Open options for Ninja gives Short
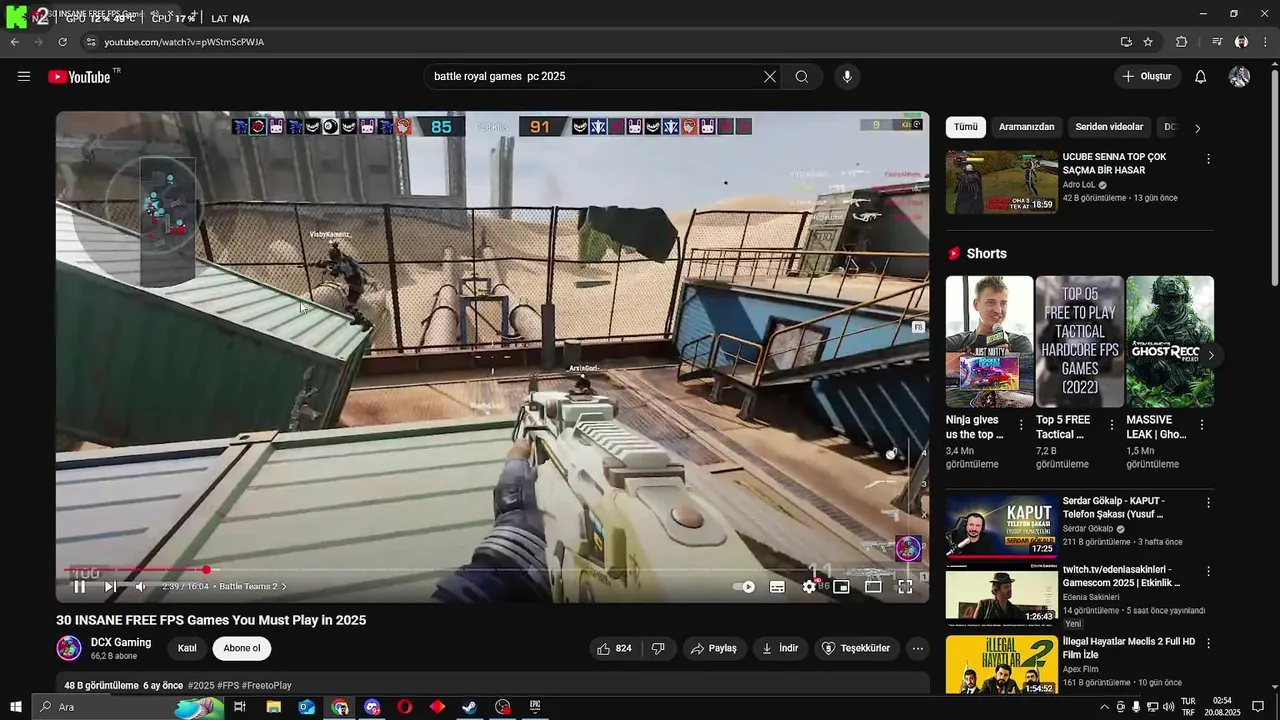The image size is (1280, 720). point(1021,425)
